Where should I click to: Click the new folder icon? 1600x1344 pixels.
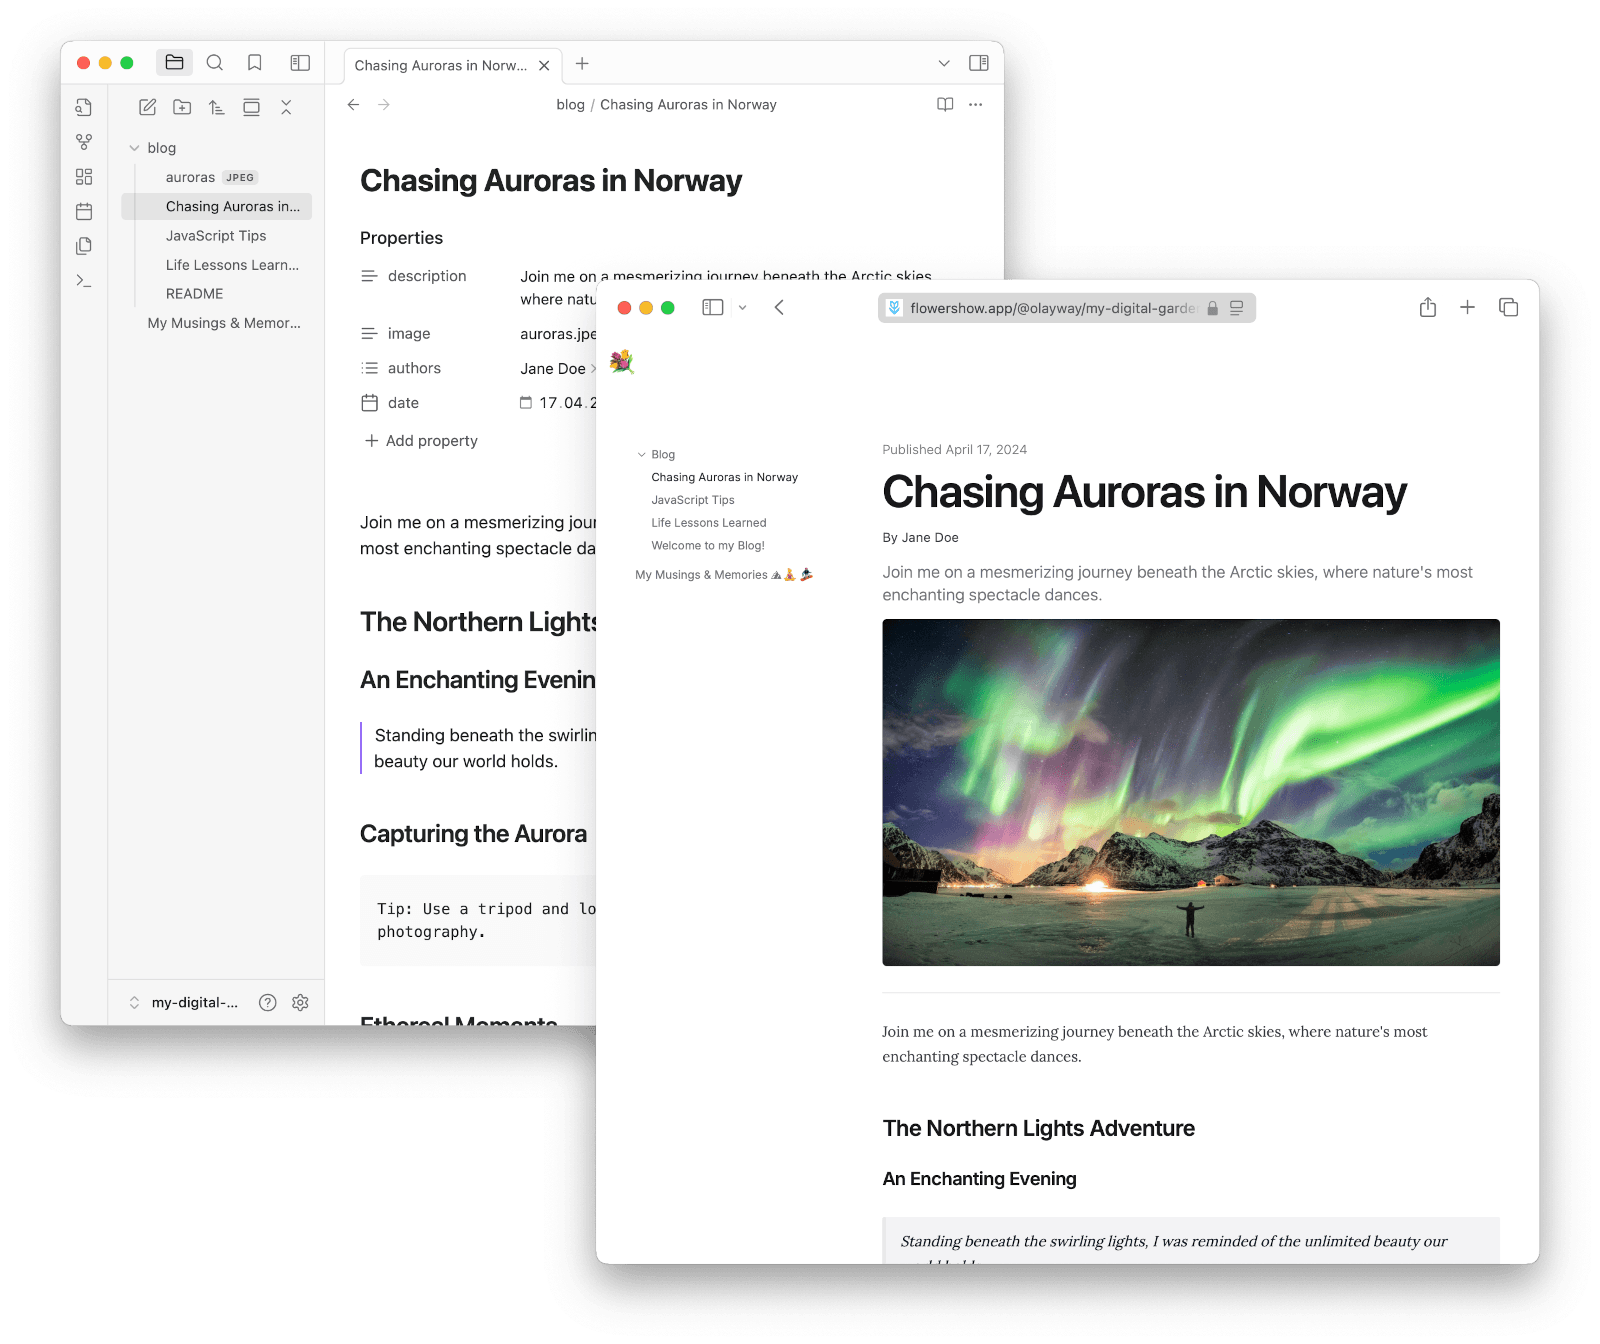point(182,107)
